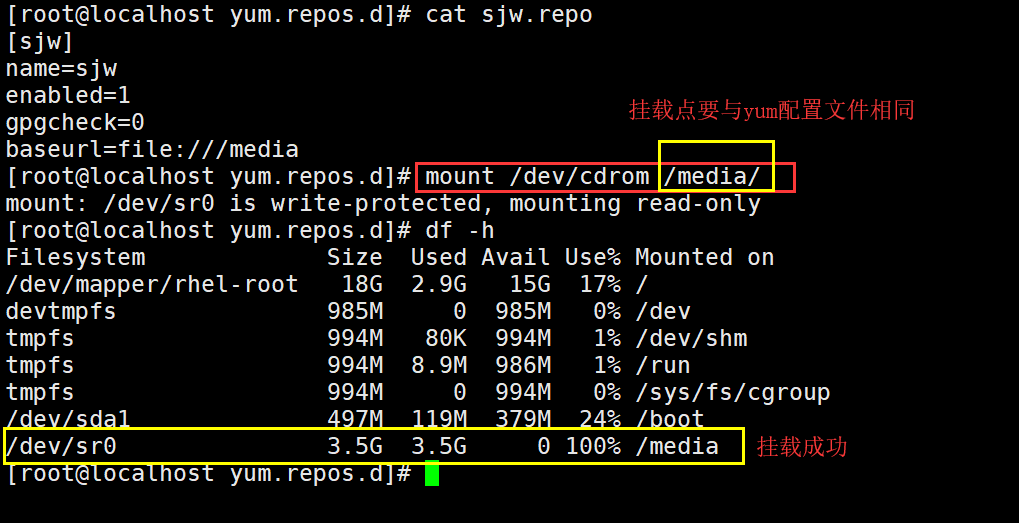Click the "24%" usage value
The height and width of the screenshot is (523, 1019).
pyautogui.click(x=600, y=420)
